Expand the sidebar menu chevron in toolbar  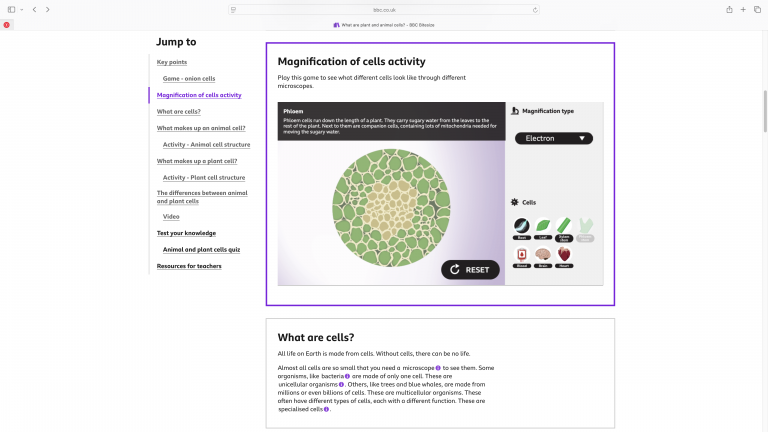pos(22,10)
